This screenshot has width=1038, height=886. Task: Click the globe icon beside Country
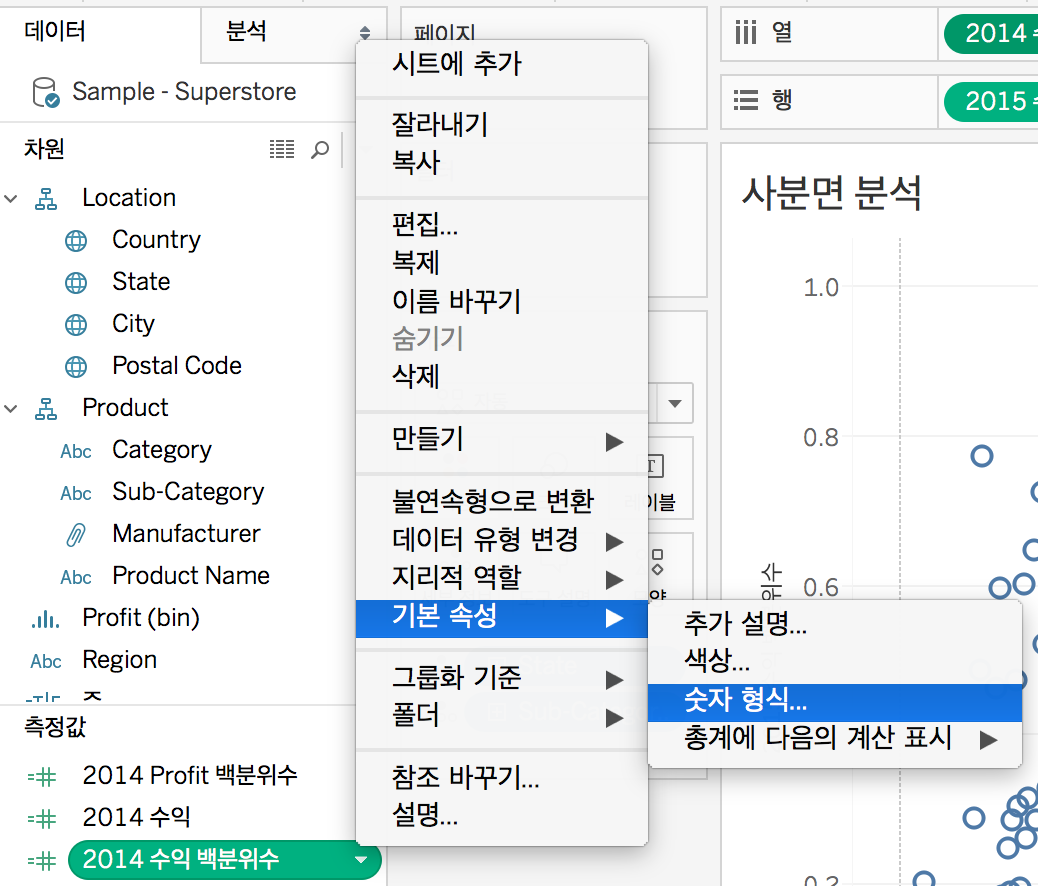click(x=75, y=240)
